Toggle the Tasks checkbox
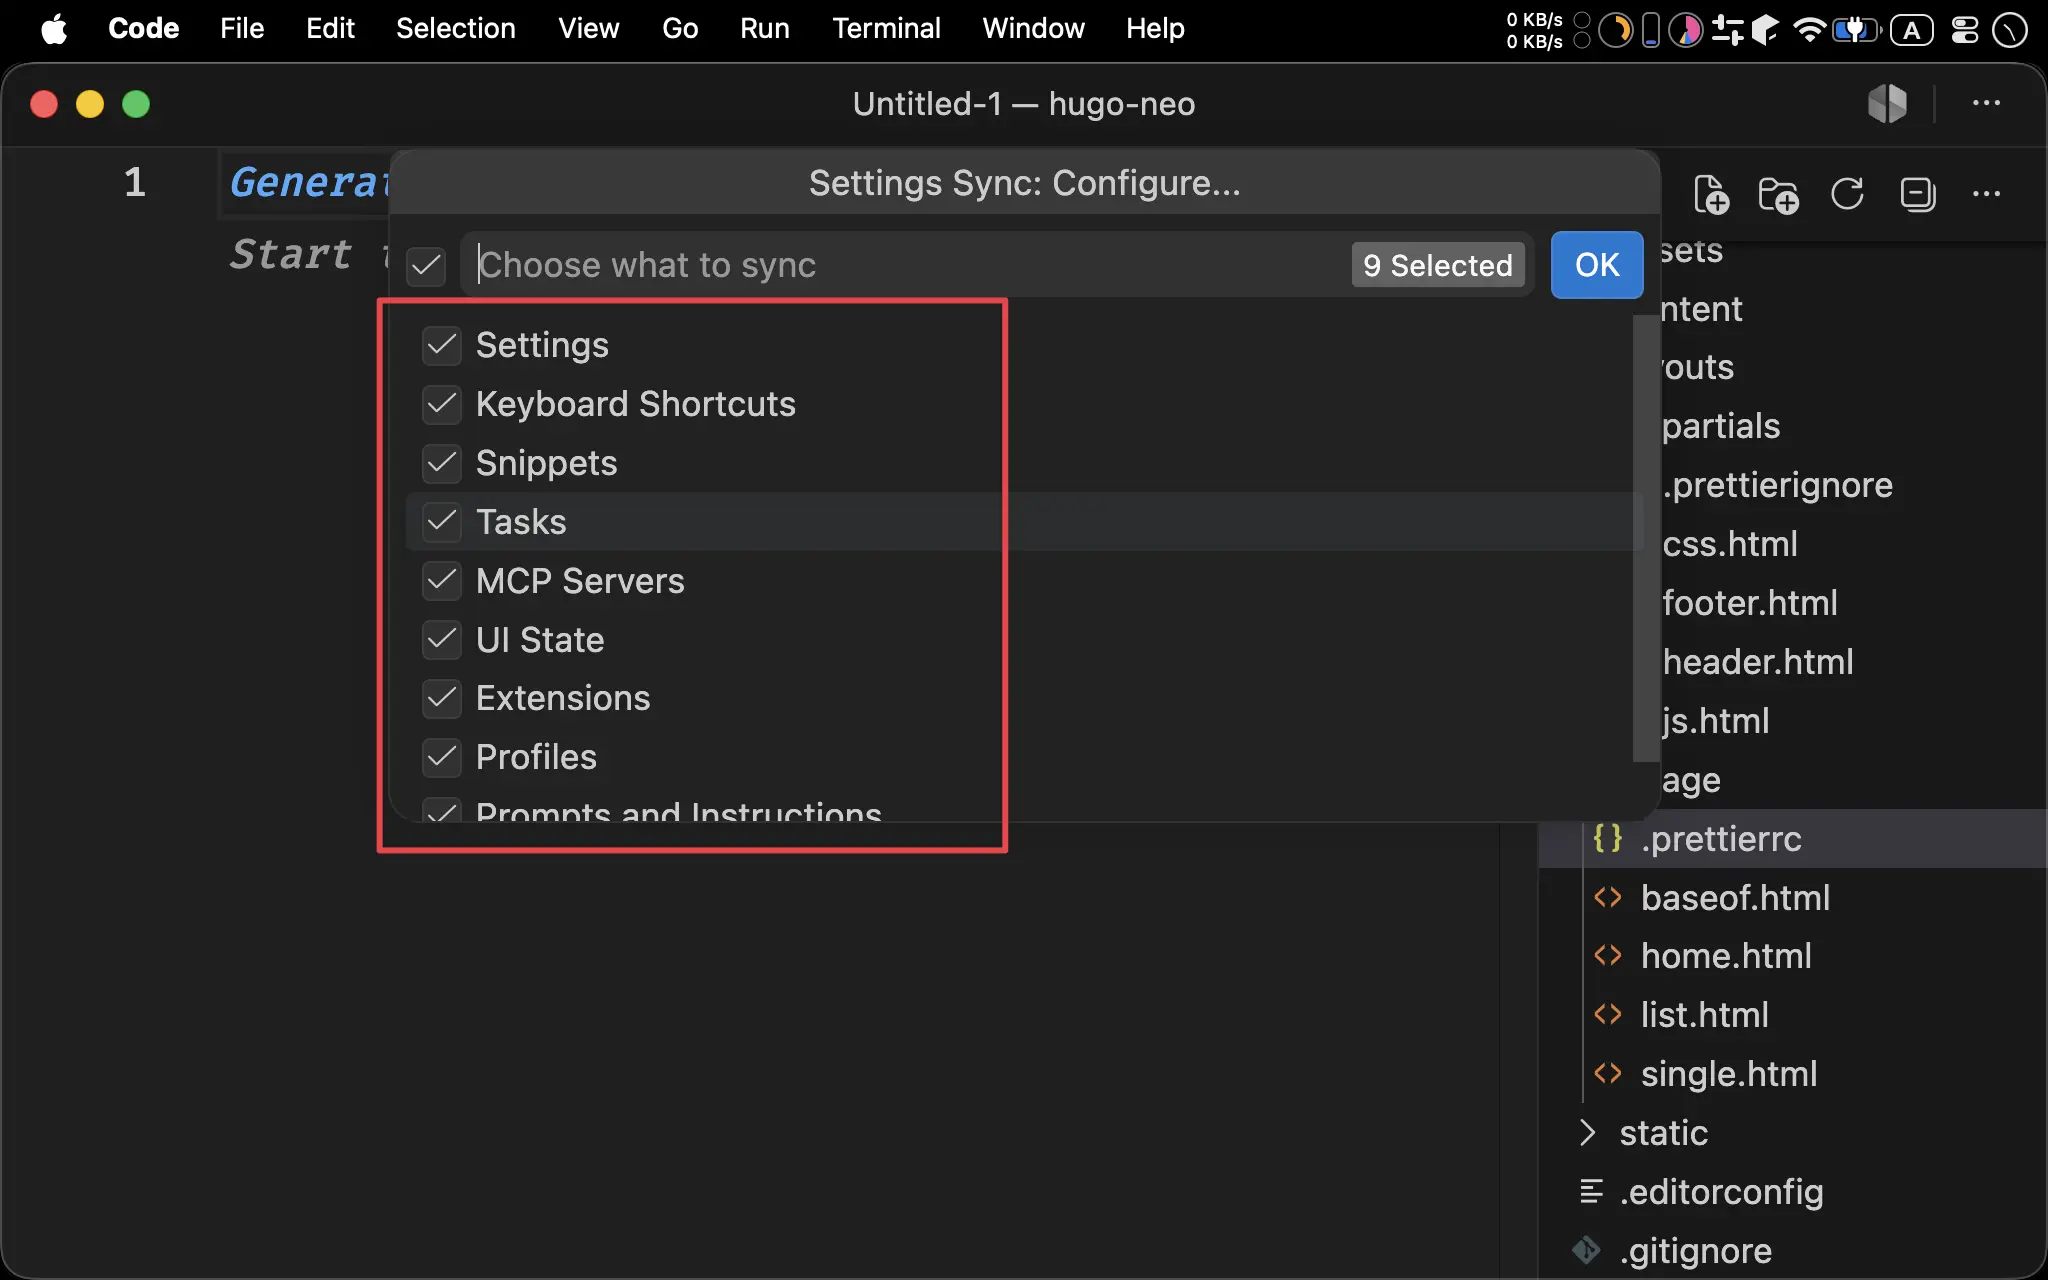 441,521
